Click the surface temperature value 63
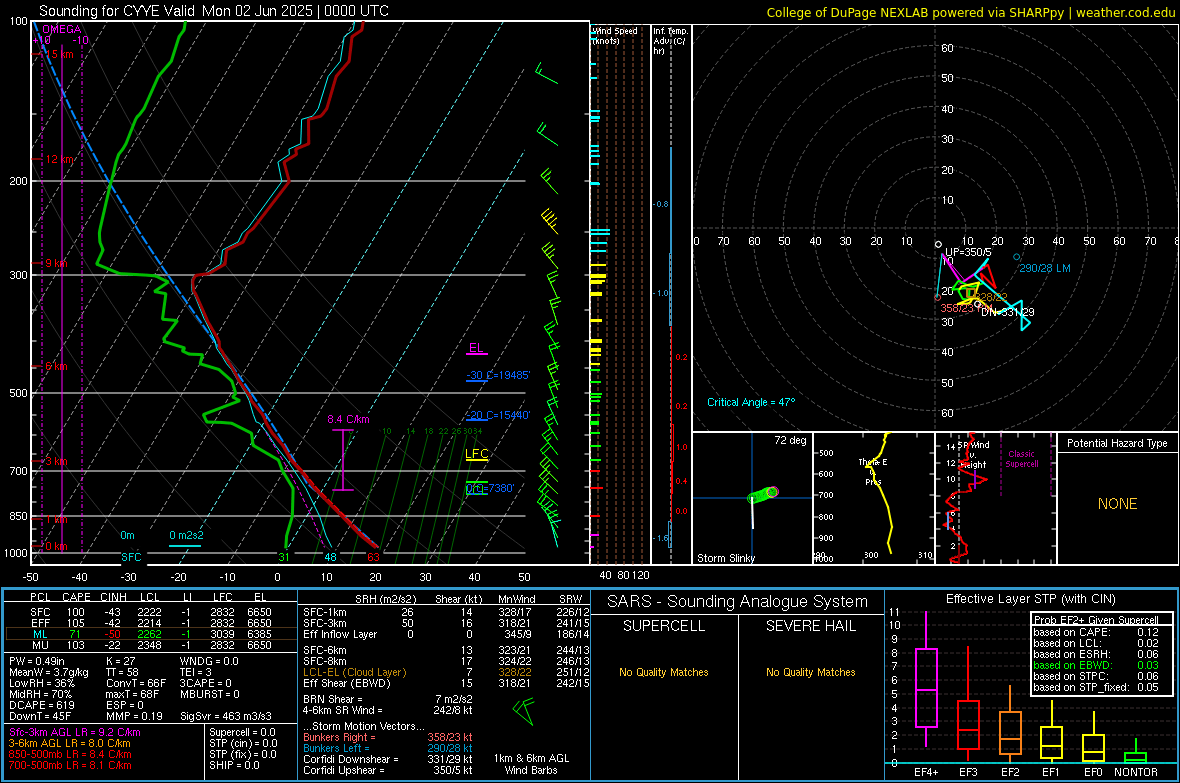 tap(373, 557)
